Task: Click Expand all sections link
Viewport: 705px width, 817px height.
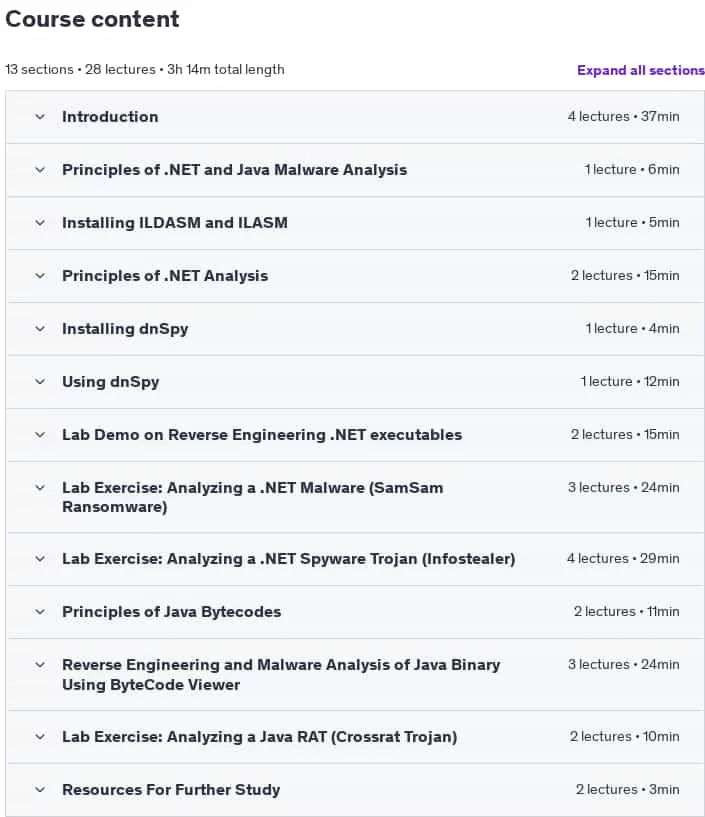Action: [x=640, y=70]
